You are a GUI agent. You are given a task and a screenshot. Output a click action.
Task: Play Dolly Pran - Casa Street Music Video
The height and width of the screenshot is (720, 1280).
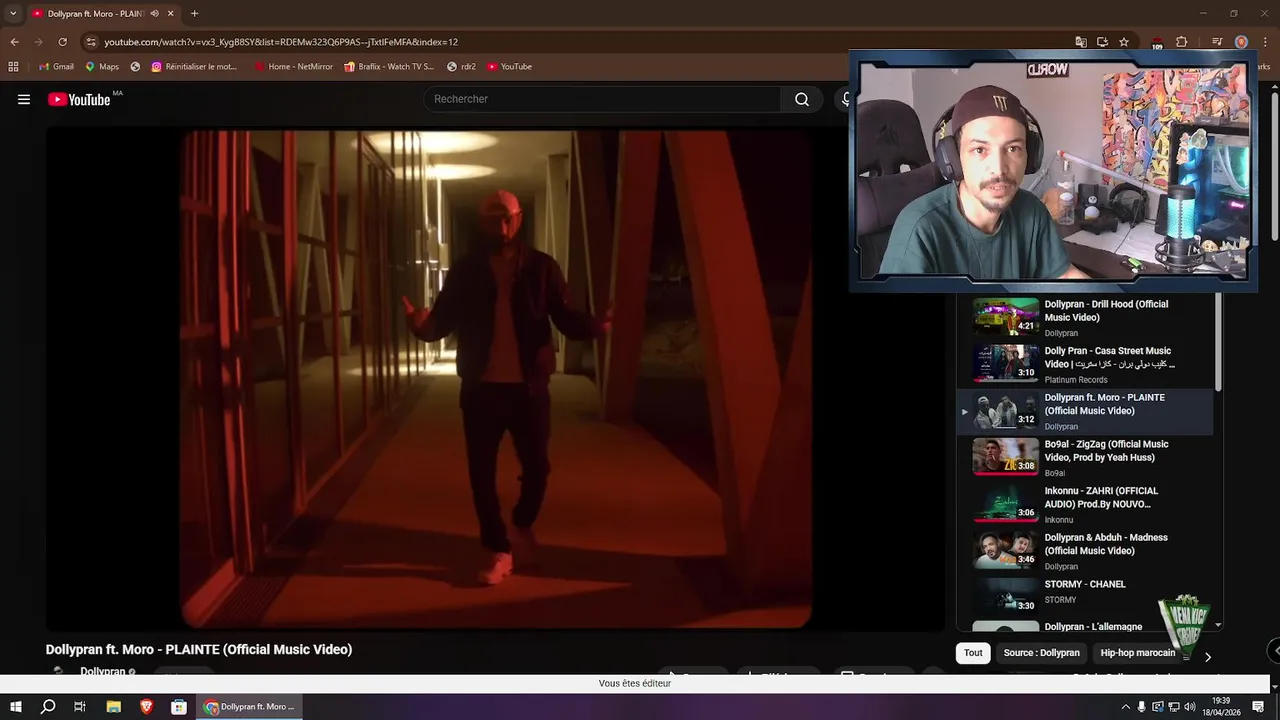click(1085, 364)
